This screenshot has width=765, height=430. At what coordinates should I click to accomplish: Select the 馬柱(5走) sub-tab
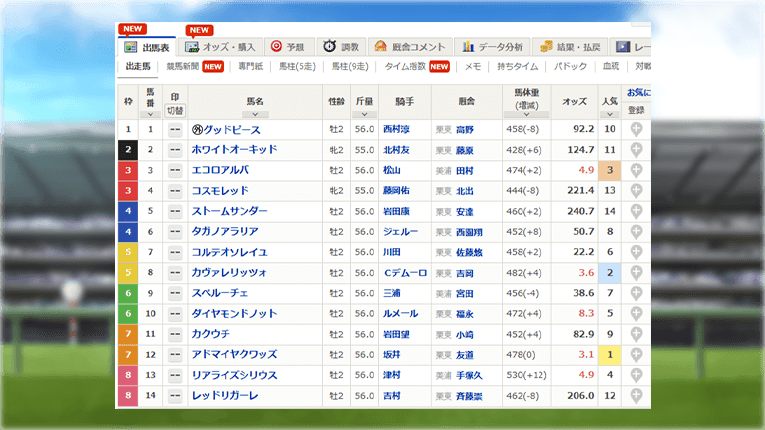click(297, 66)
